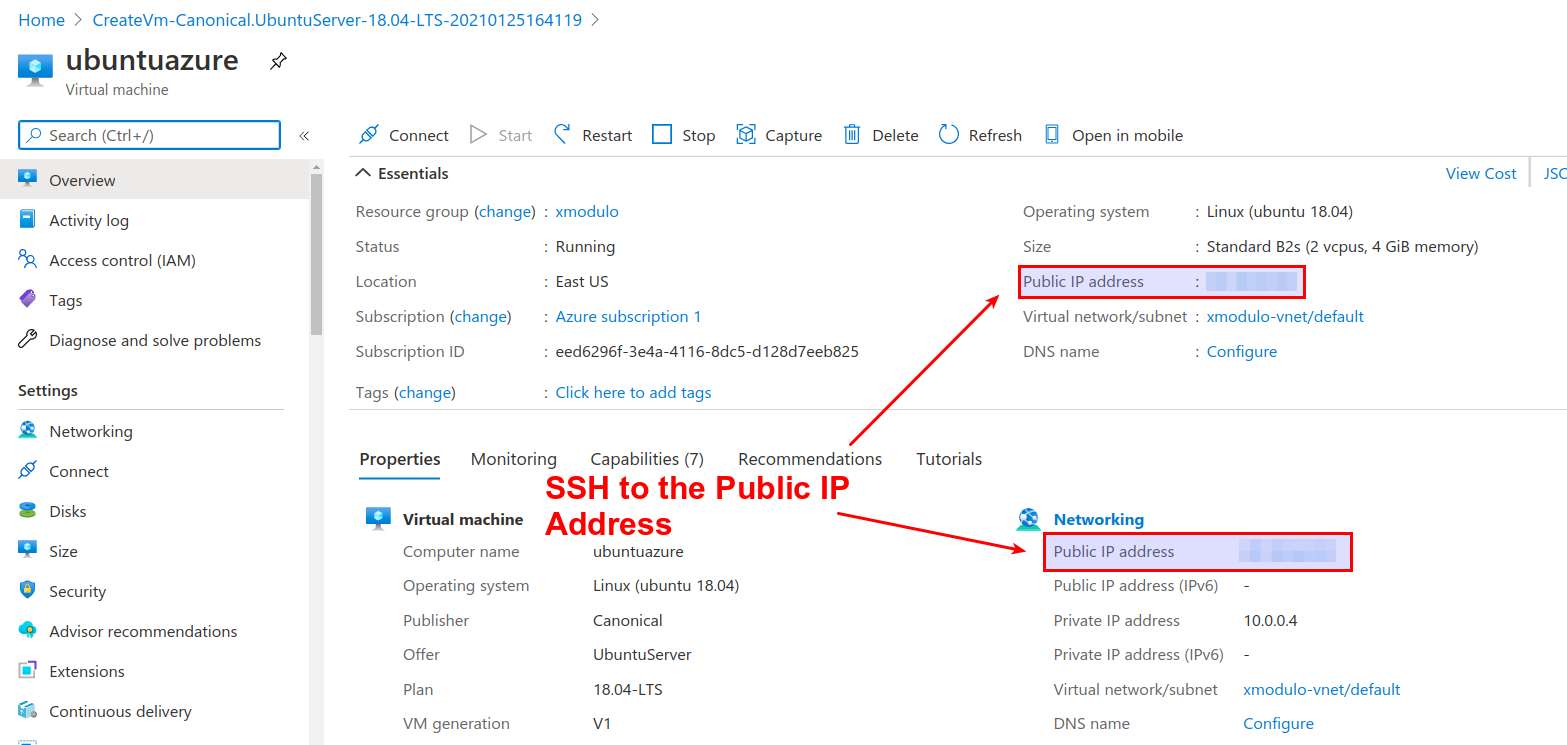Screen dimensions: 1567x745
Task: Click Configure DNS name in Networking properties
Action: coord(1278,724)
